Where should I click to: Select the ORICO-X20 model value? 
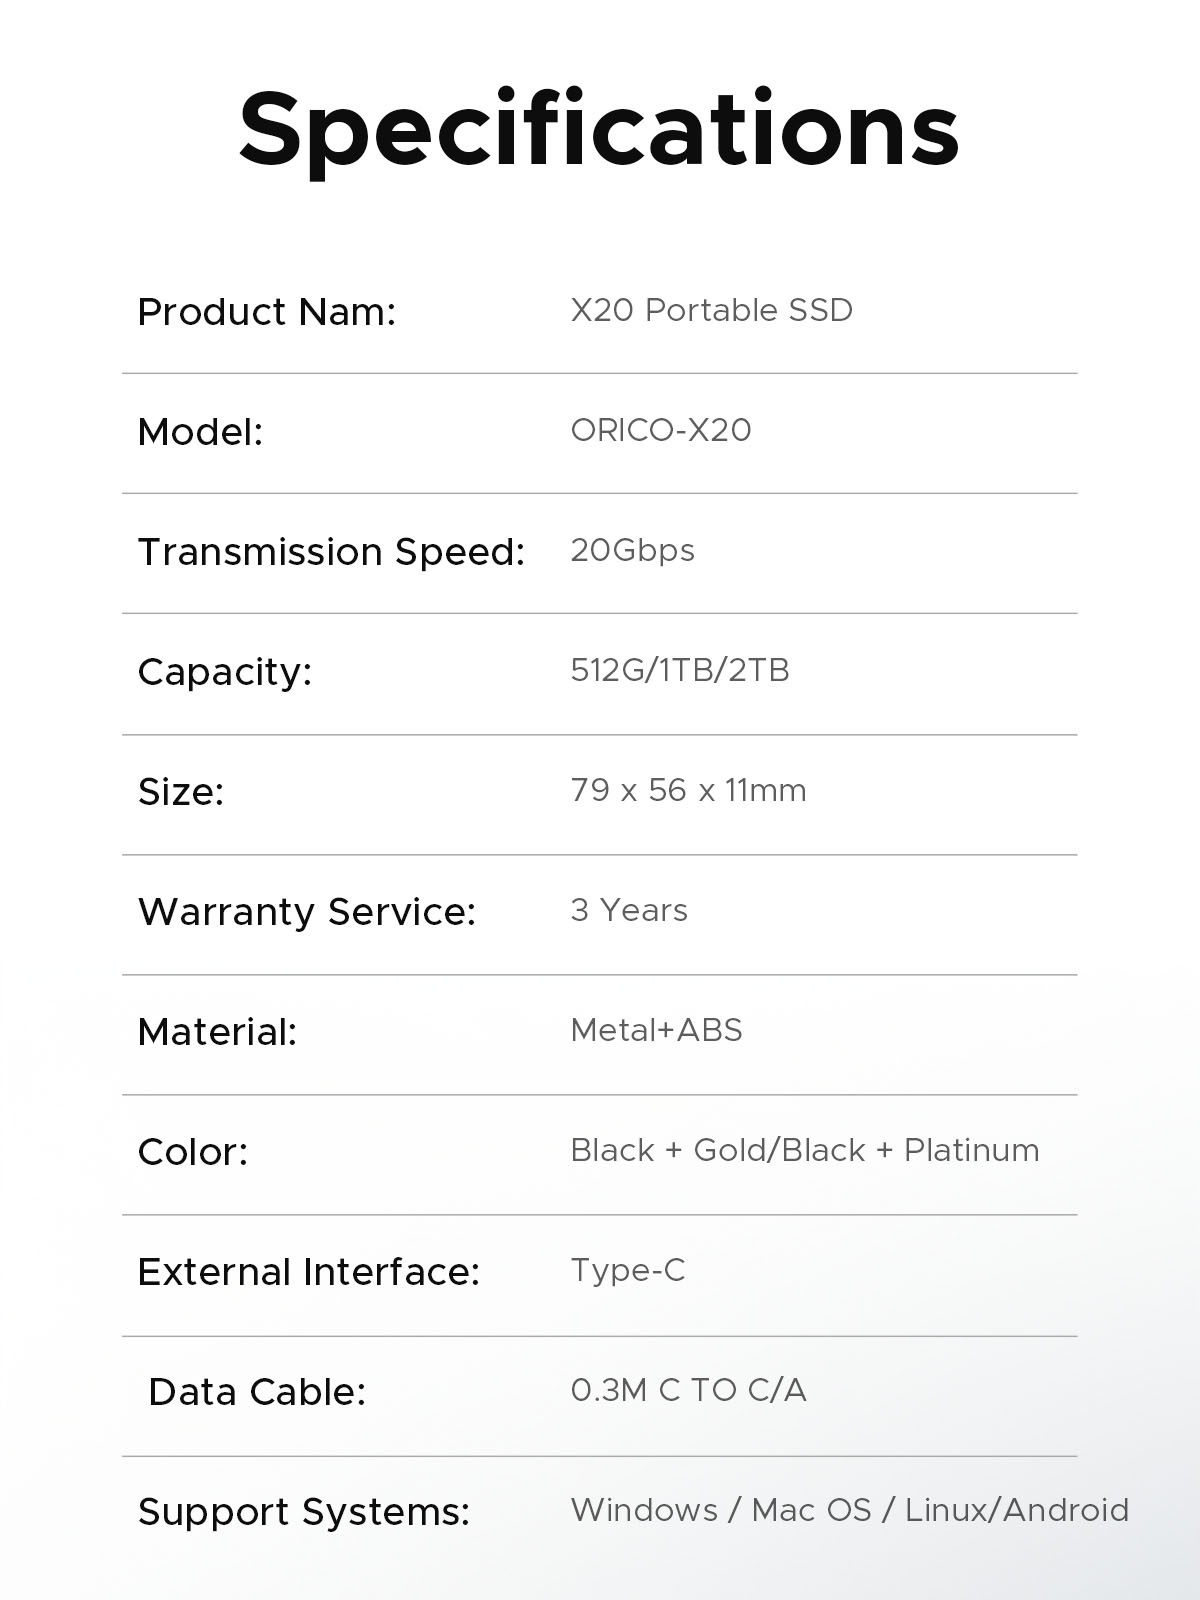click(660, 430)
